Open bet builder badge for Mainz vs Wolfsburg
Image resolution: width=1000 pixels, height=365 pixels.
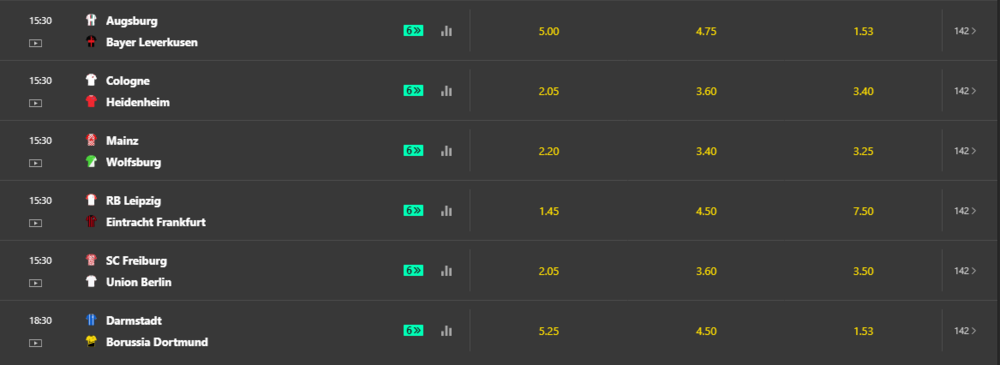[413, 151]
